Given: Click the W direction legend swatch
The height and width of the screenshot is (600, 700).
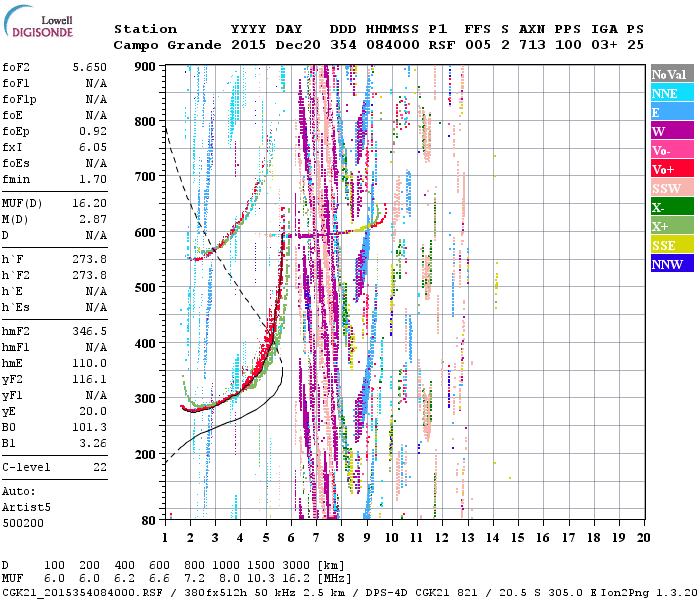Looking at the screenshot, I should 672,131.
